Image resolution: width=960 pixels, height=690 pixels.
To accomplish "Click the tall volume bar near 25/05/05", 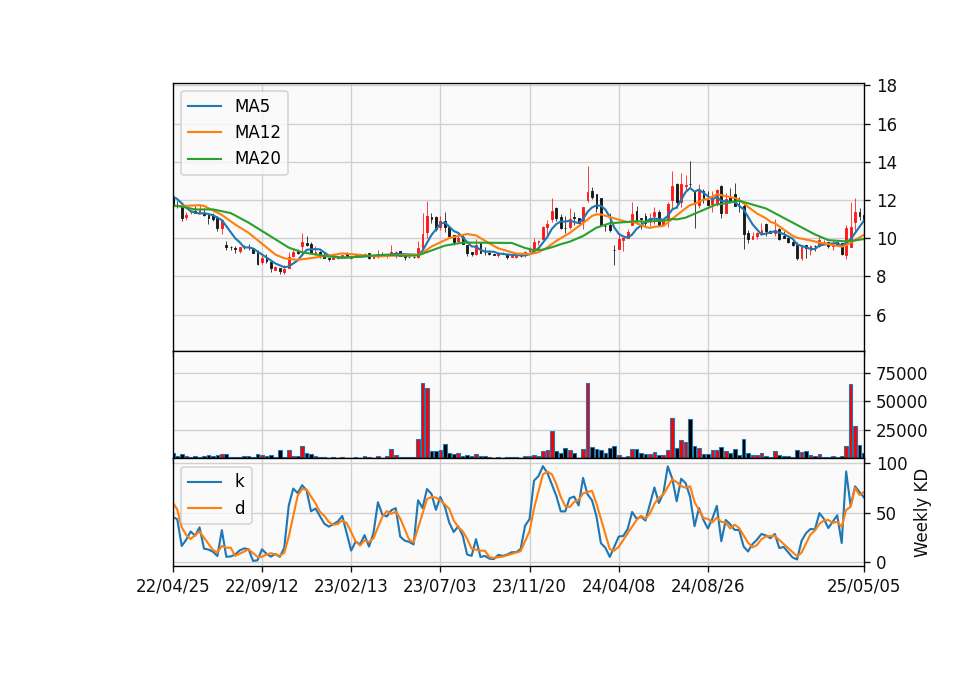I will (x=851, y=421).
